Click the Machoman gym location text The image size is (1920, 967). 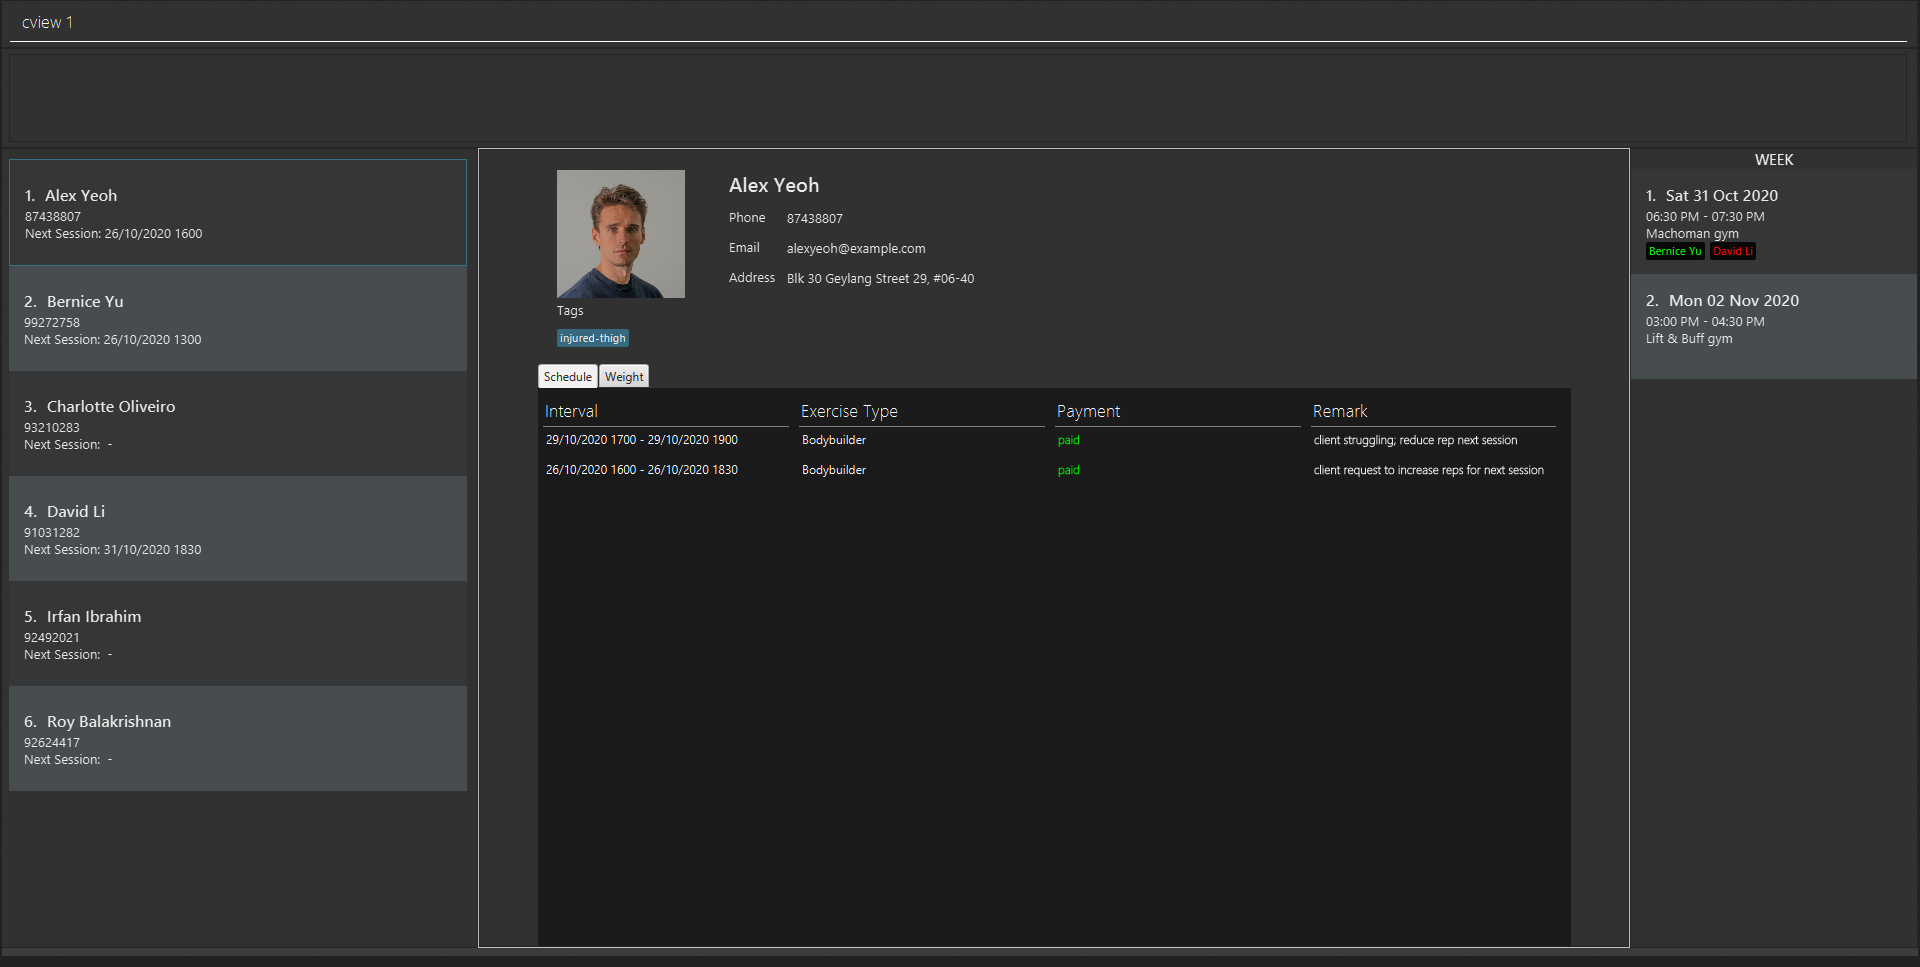point(1692,234)
